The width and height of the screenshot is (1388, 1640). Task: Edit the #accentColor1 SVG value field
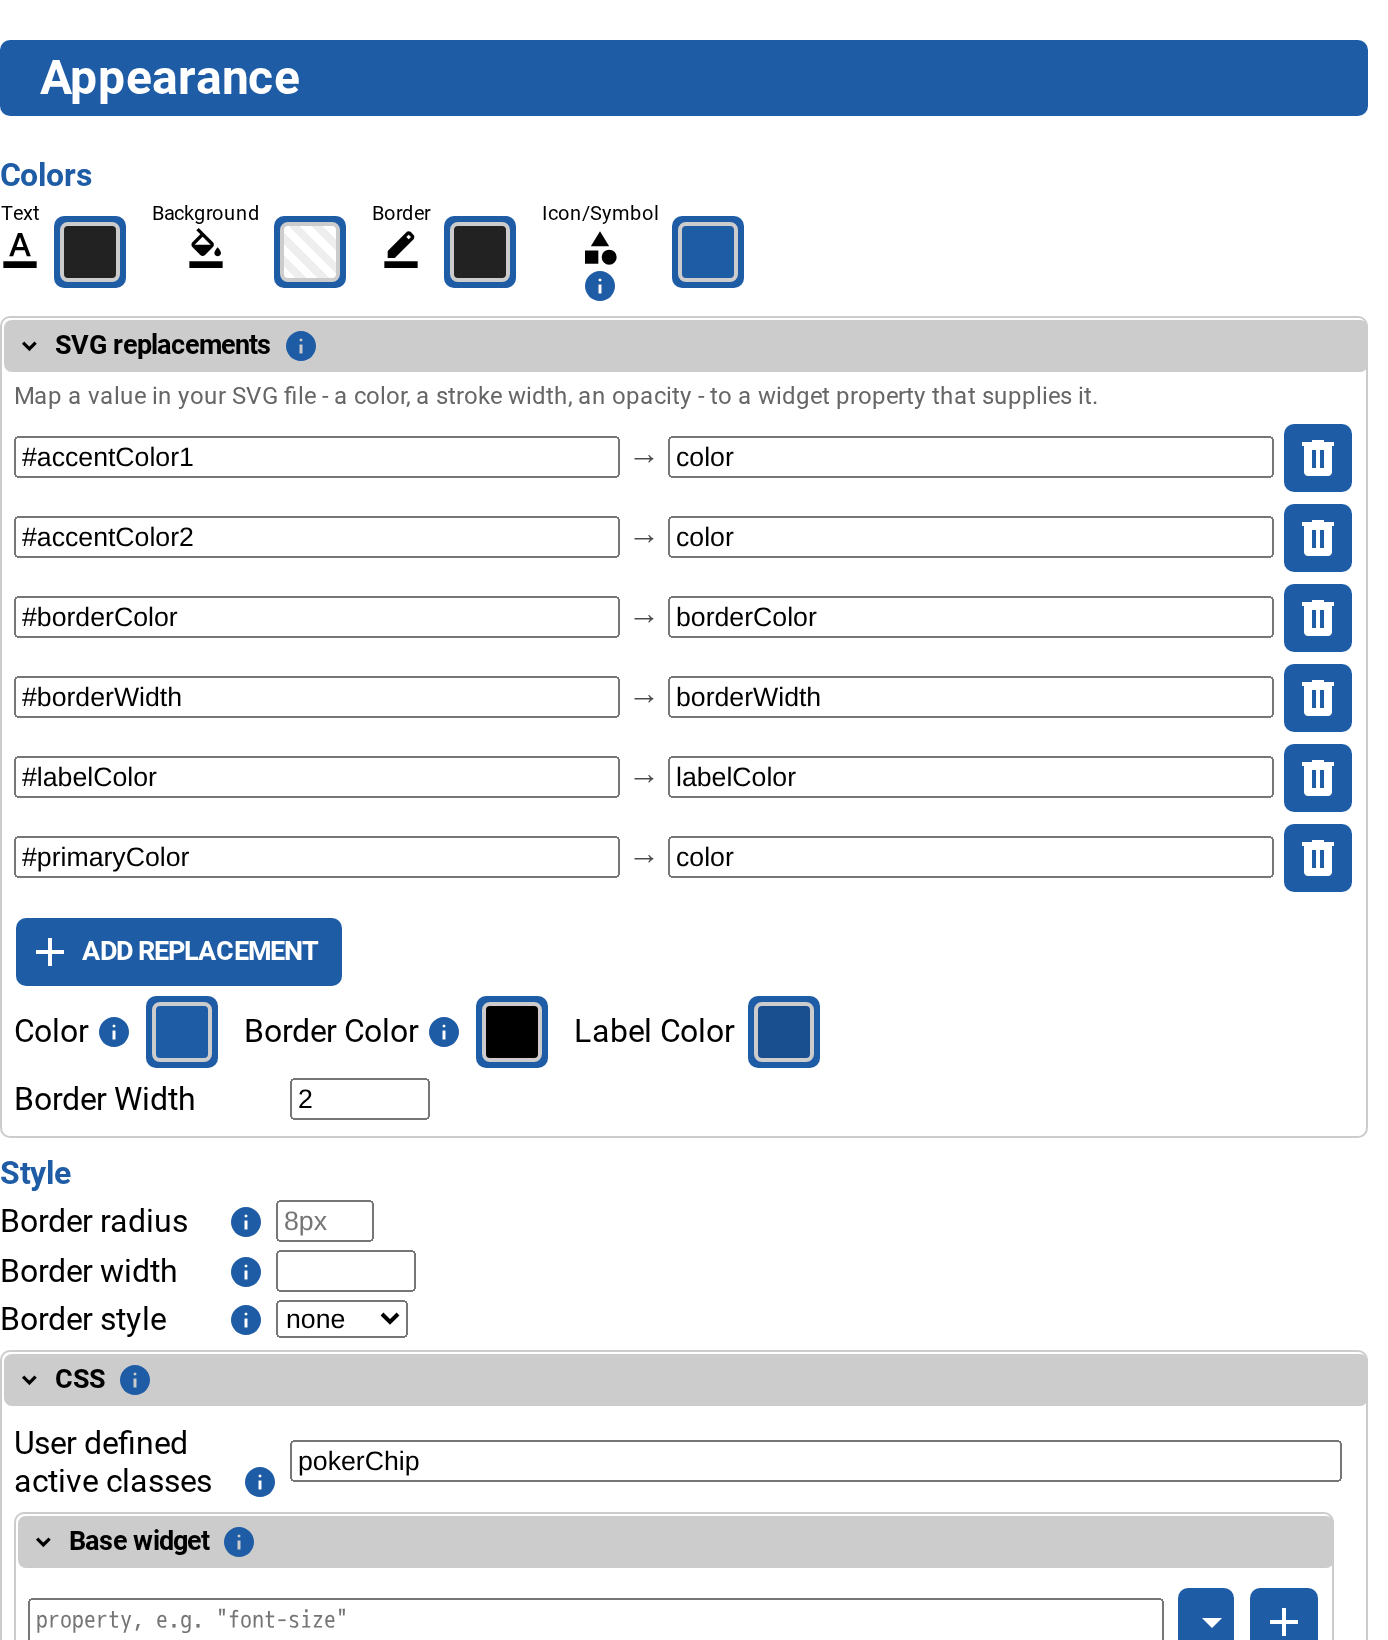(x=317, y=457)
